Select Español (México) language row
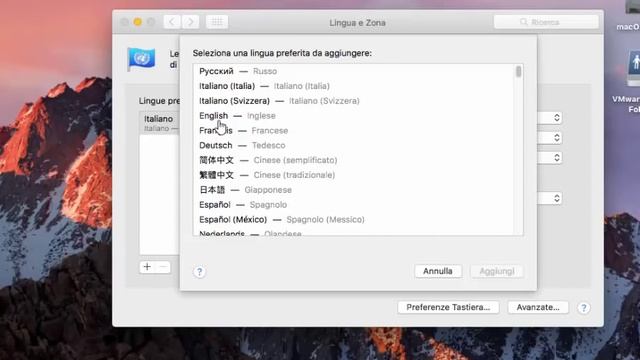The image size is (640, 360). (x=353, y=220)
